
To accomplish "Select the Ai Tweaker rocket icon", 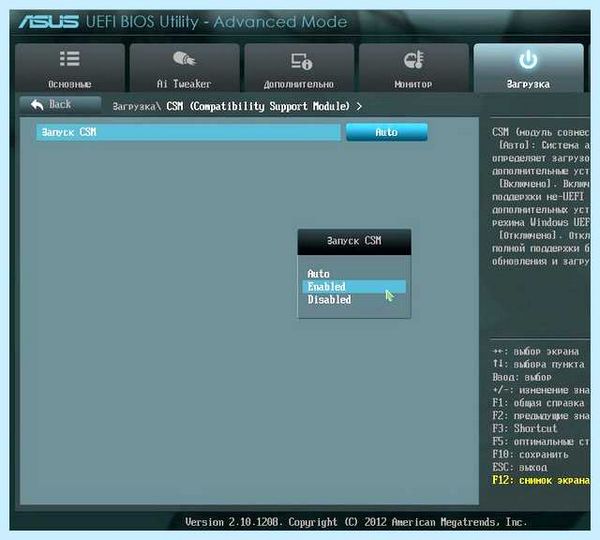I will point(184,59).
